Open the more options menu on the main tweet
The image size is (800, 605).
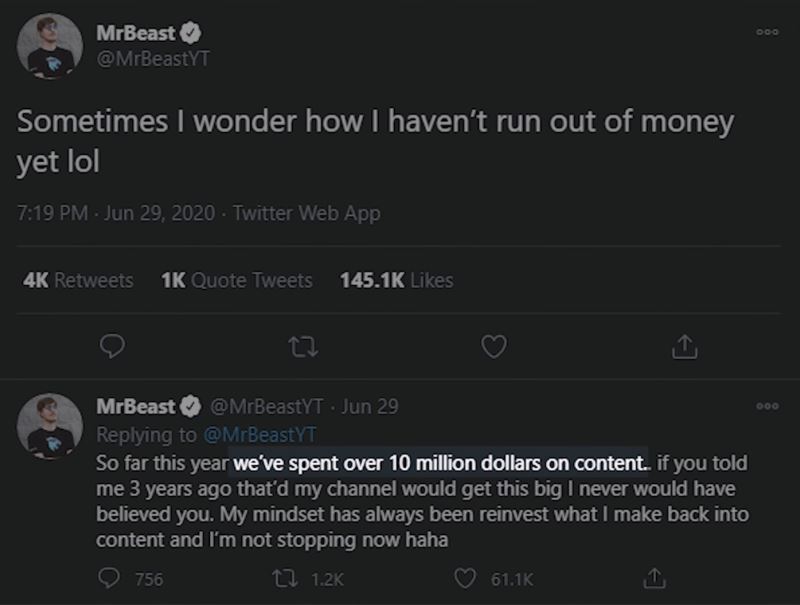pyautogui.click(x=768, y=30)
